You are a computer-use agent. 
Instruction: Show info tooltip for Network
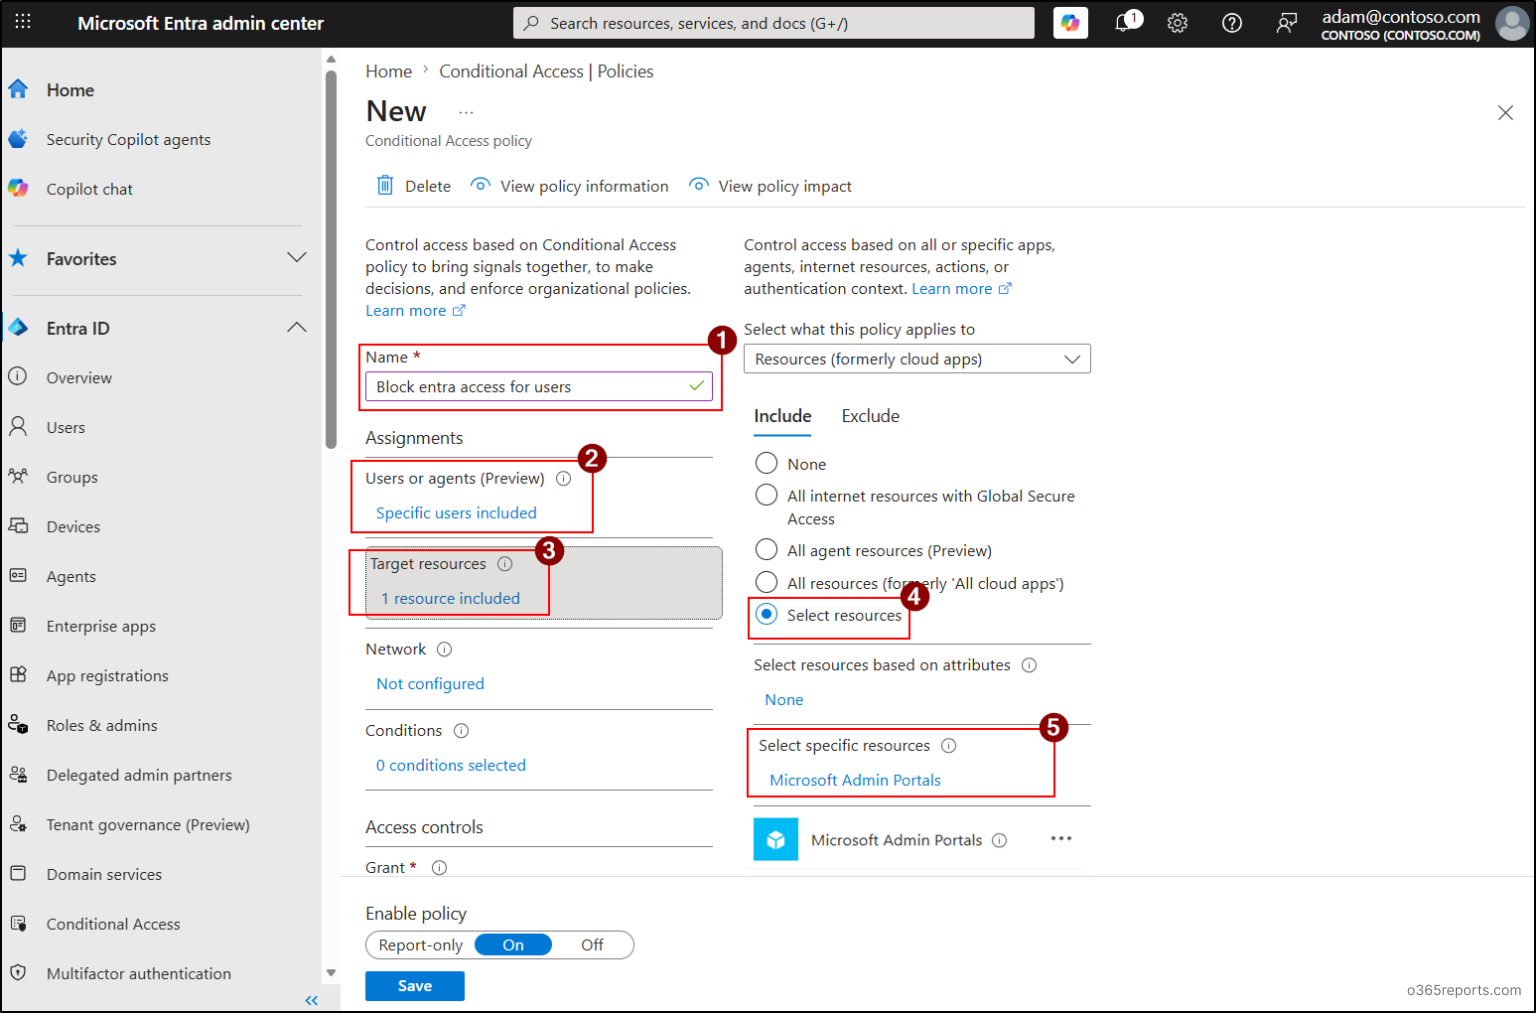445,649
